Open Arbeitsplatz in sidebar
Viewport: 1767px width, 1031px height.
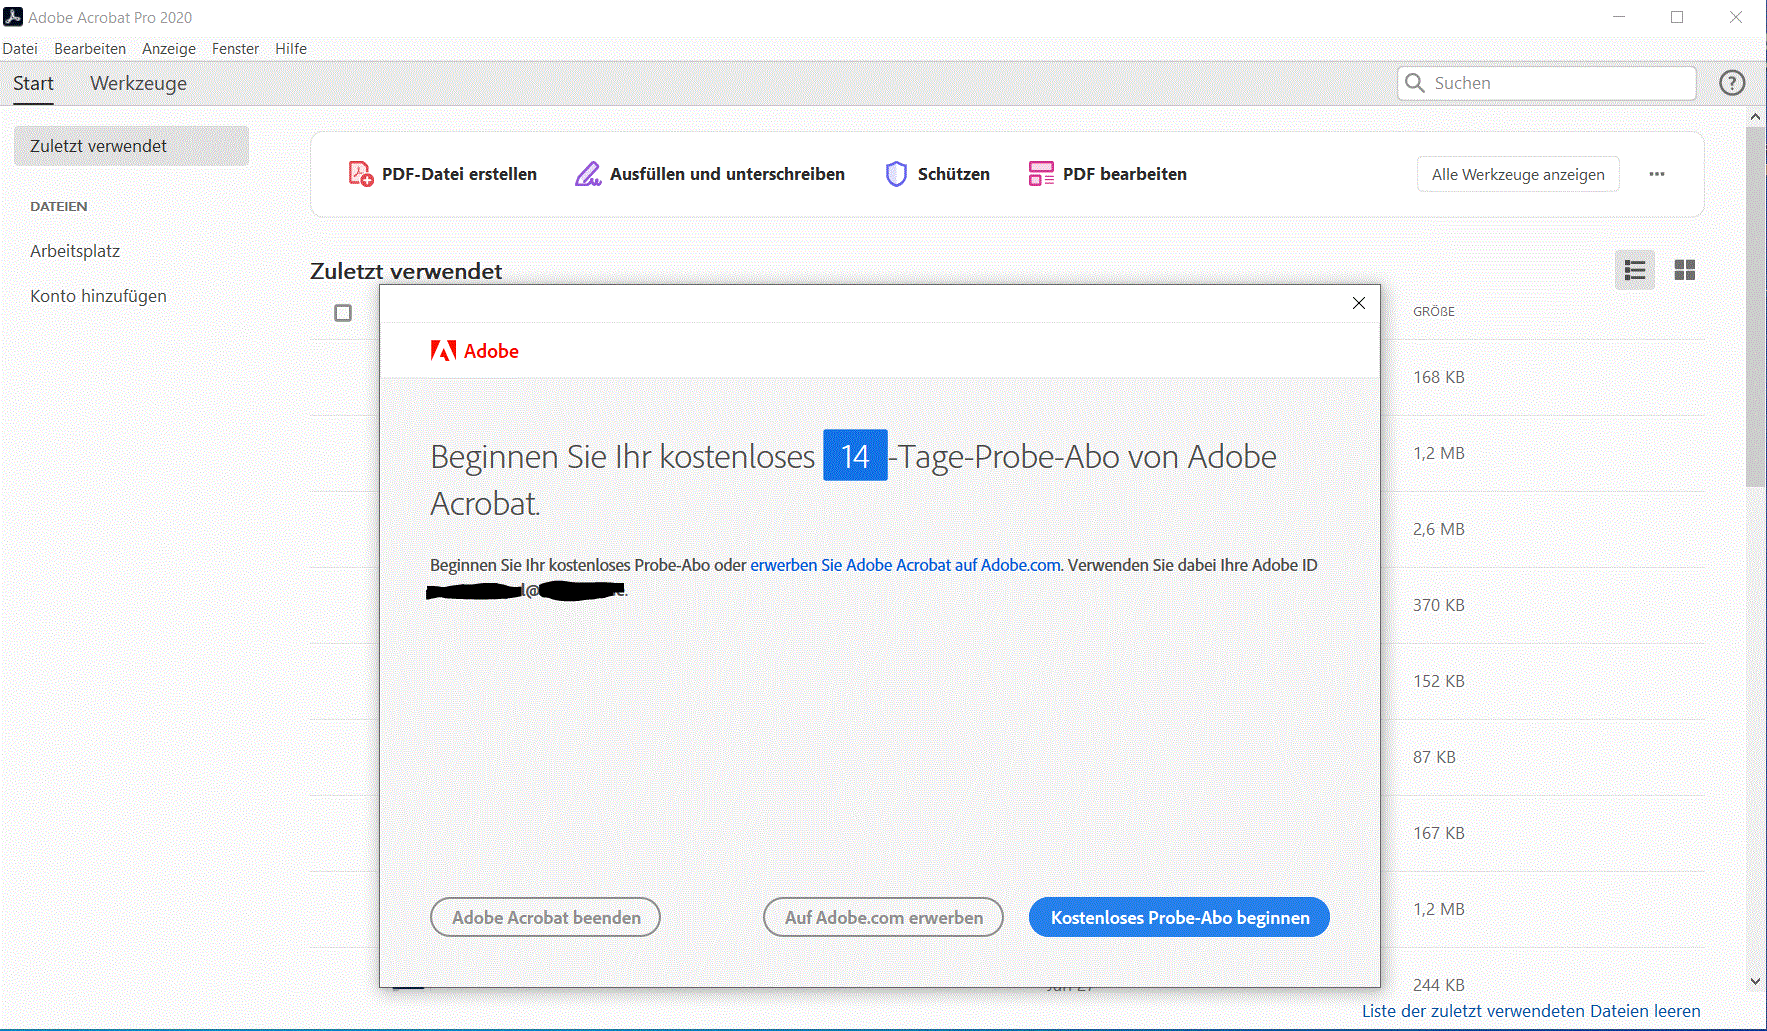coord(75,251)
